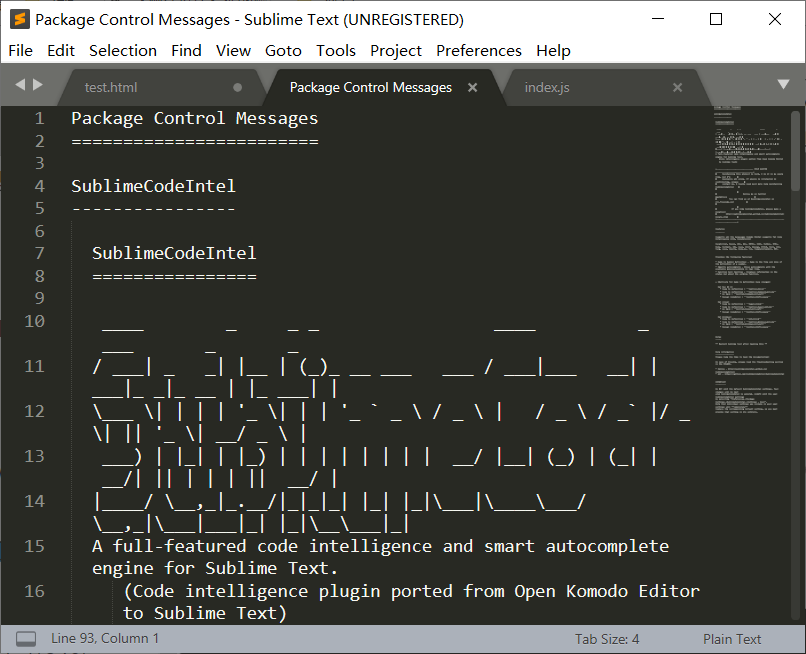Click line number 15 in gutter
Screen dimensions: 806x654
point(34,546)
